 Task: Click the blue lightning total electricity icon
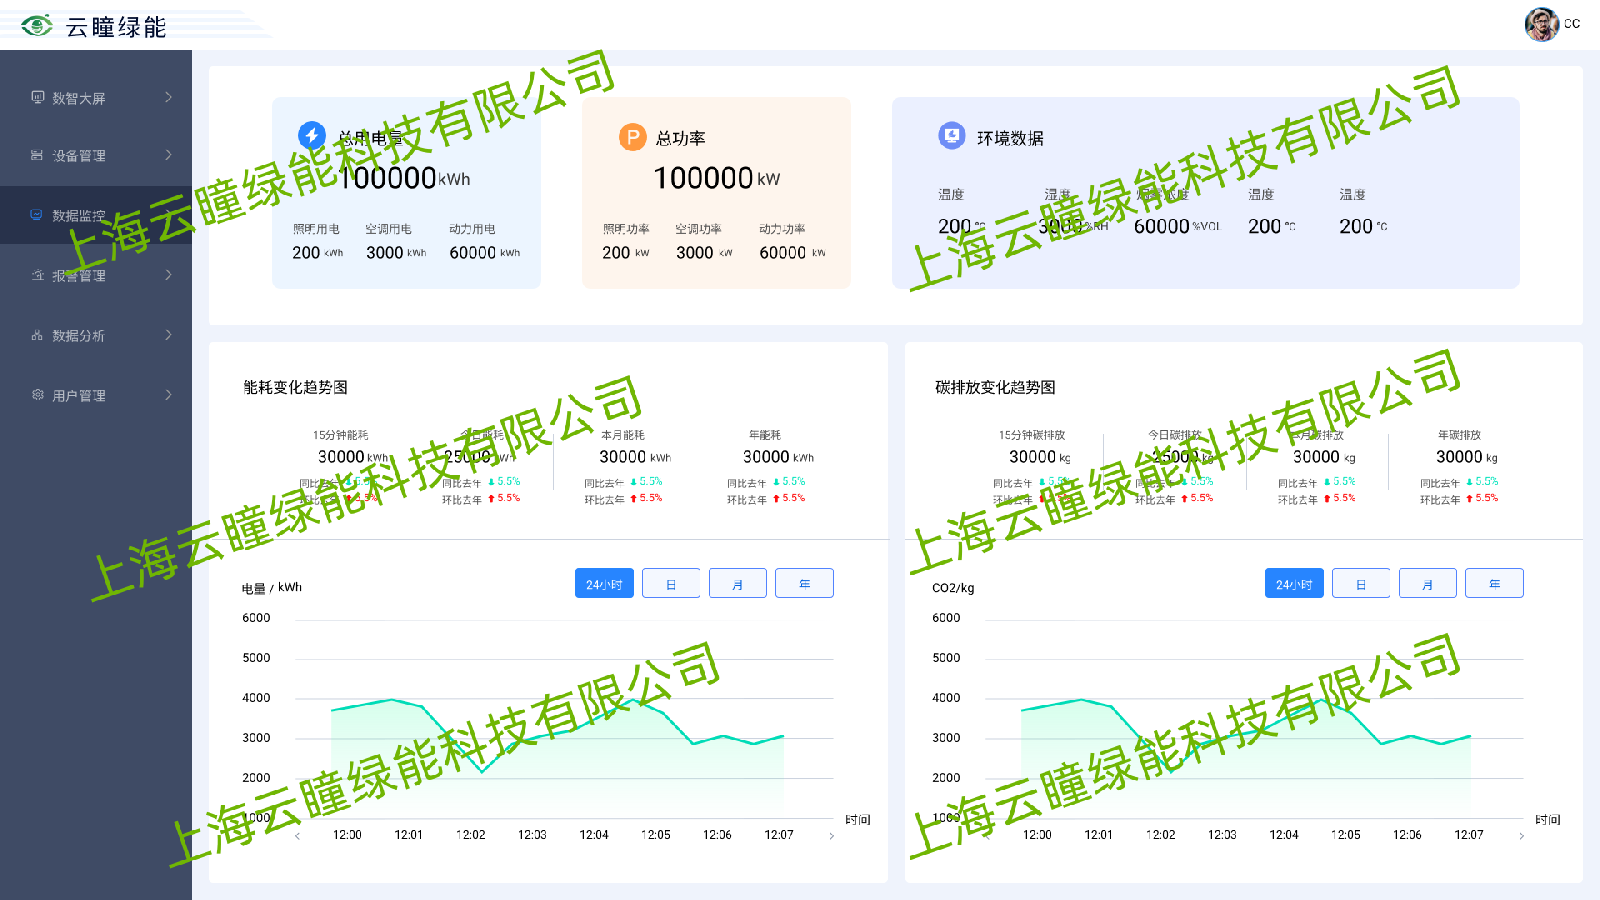point(312,135)
